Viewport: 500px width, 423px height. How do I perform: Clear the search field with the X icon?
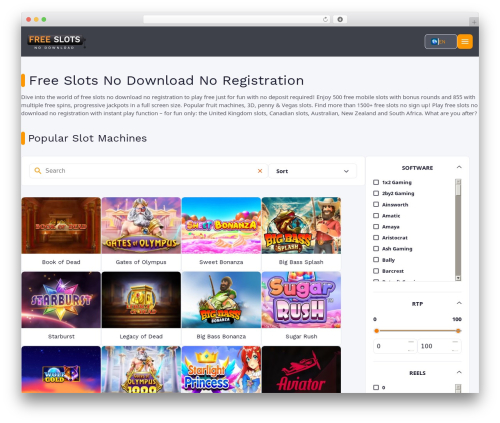[x=260, y=171]
